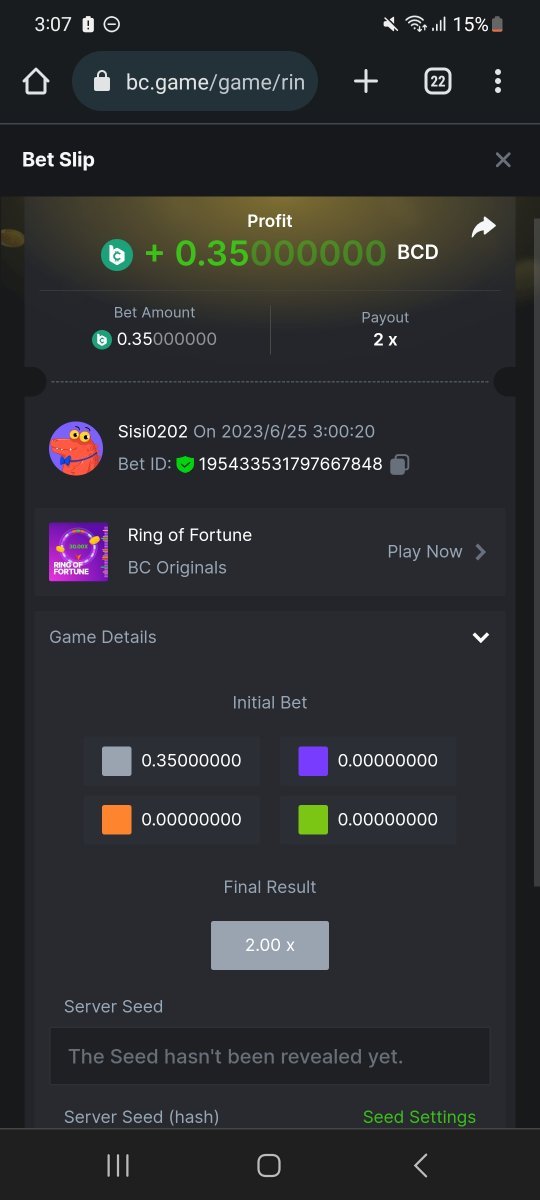540x1200 pixels.
Task: Tap the chevron next to Play Now
Action: pos(481,552)
